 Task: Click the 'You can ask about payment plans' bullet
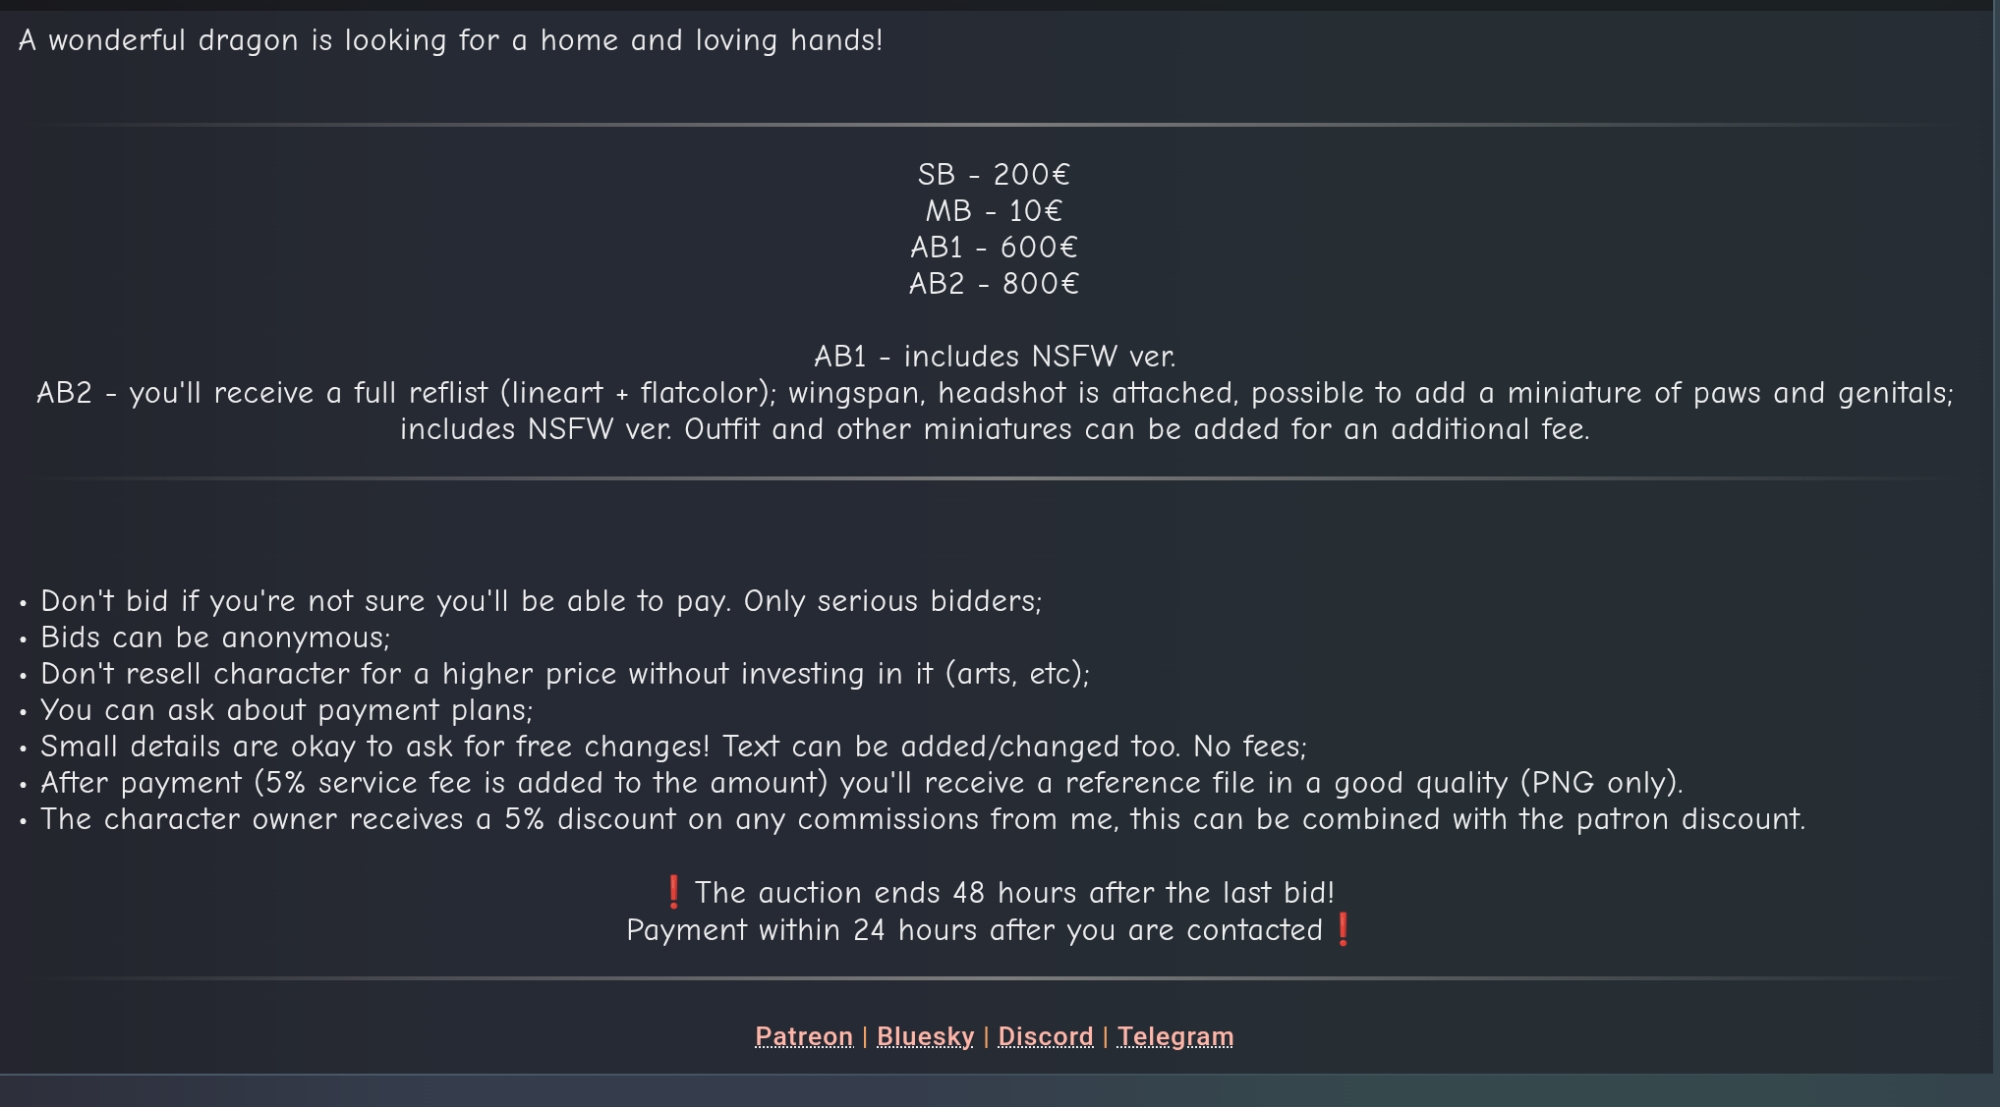pos(286,710)
